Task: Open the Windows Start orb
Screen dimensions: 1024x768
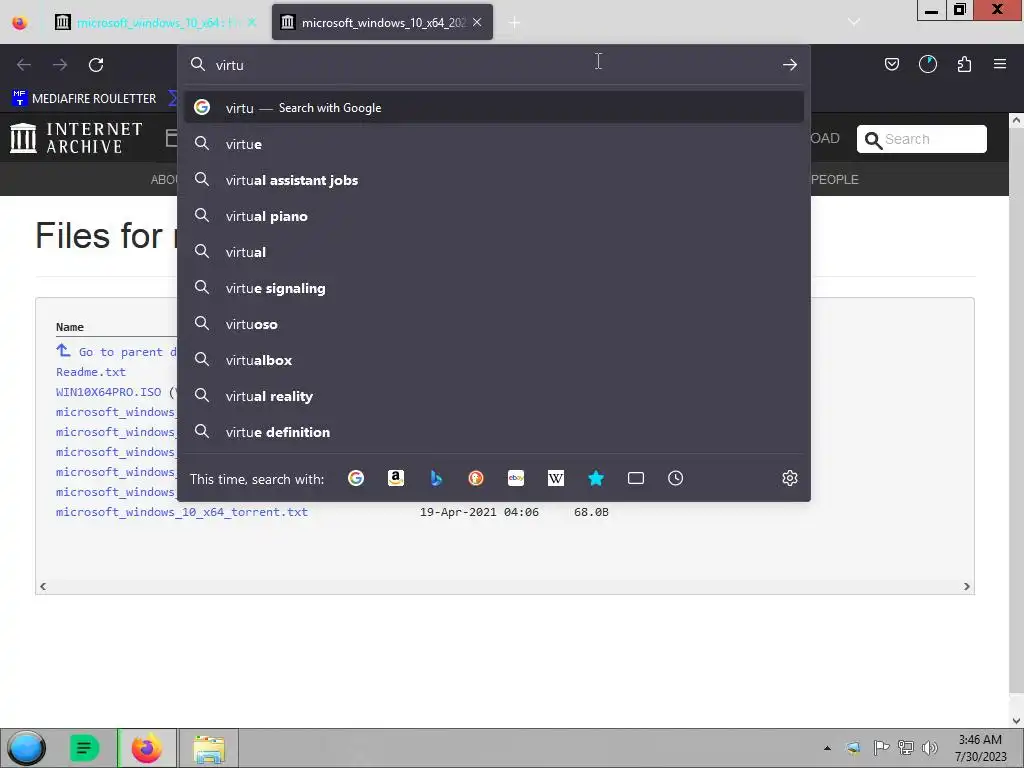Action: coord(26,748)
